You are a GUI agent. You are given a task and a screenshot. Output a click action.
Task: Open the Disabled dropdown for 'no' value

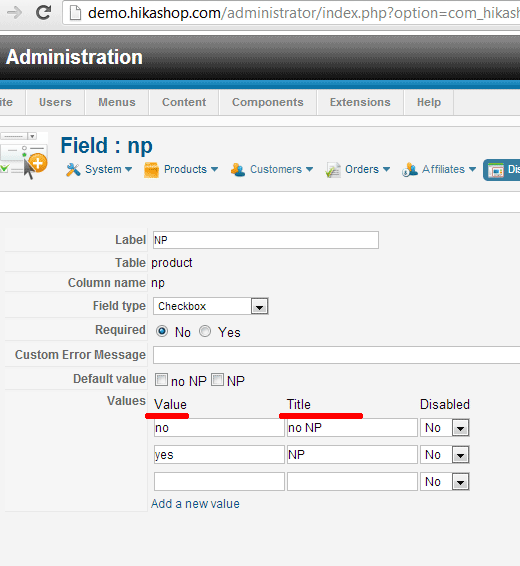click(x=445, y=428)
